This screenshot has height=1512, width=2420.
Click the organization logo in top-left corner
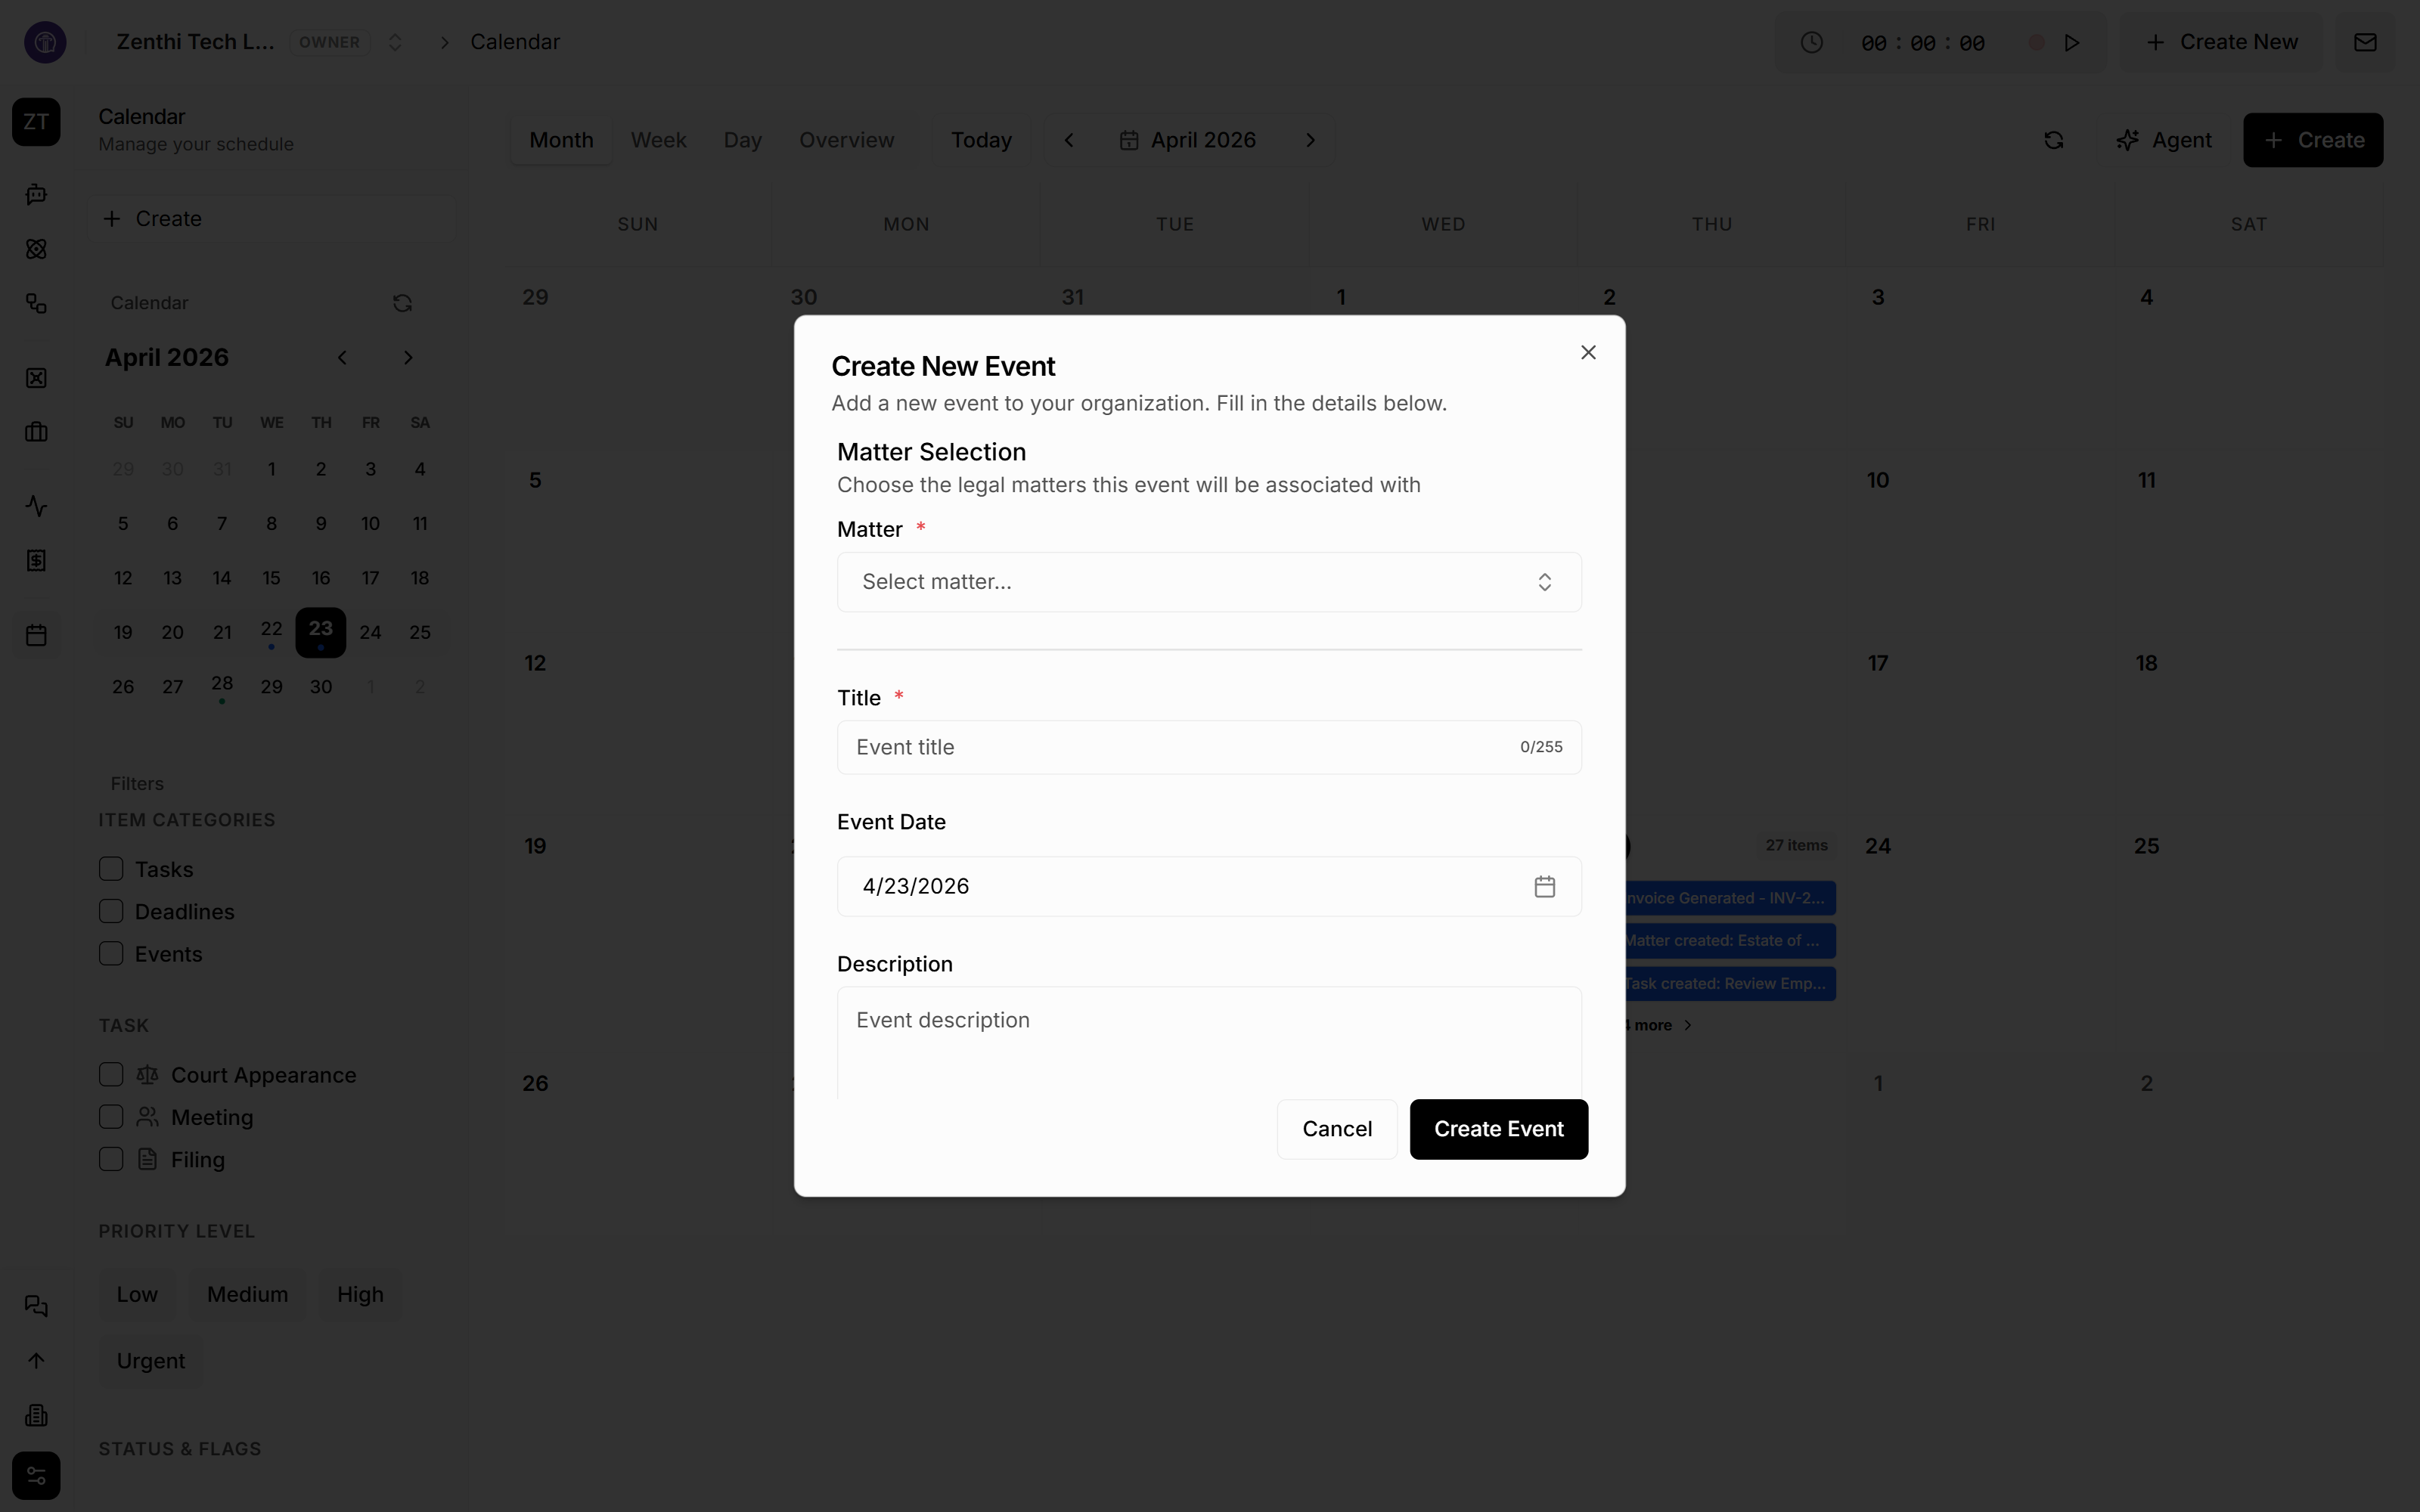point(45,42)
